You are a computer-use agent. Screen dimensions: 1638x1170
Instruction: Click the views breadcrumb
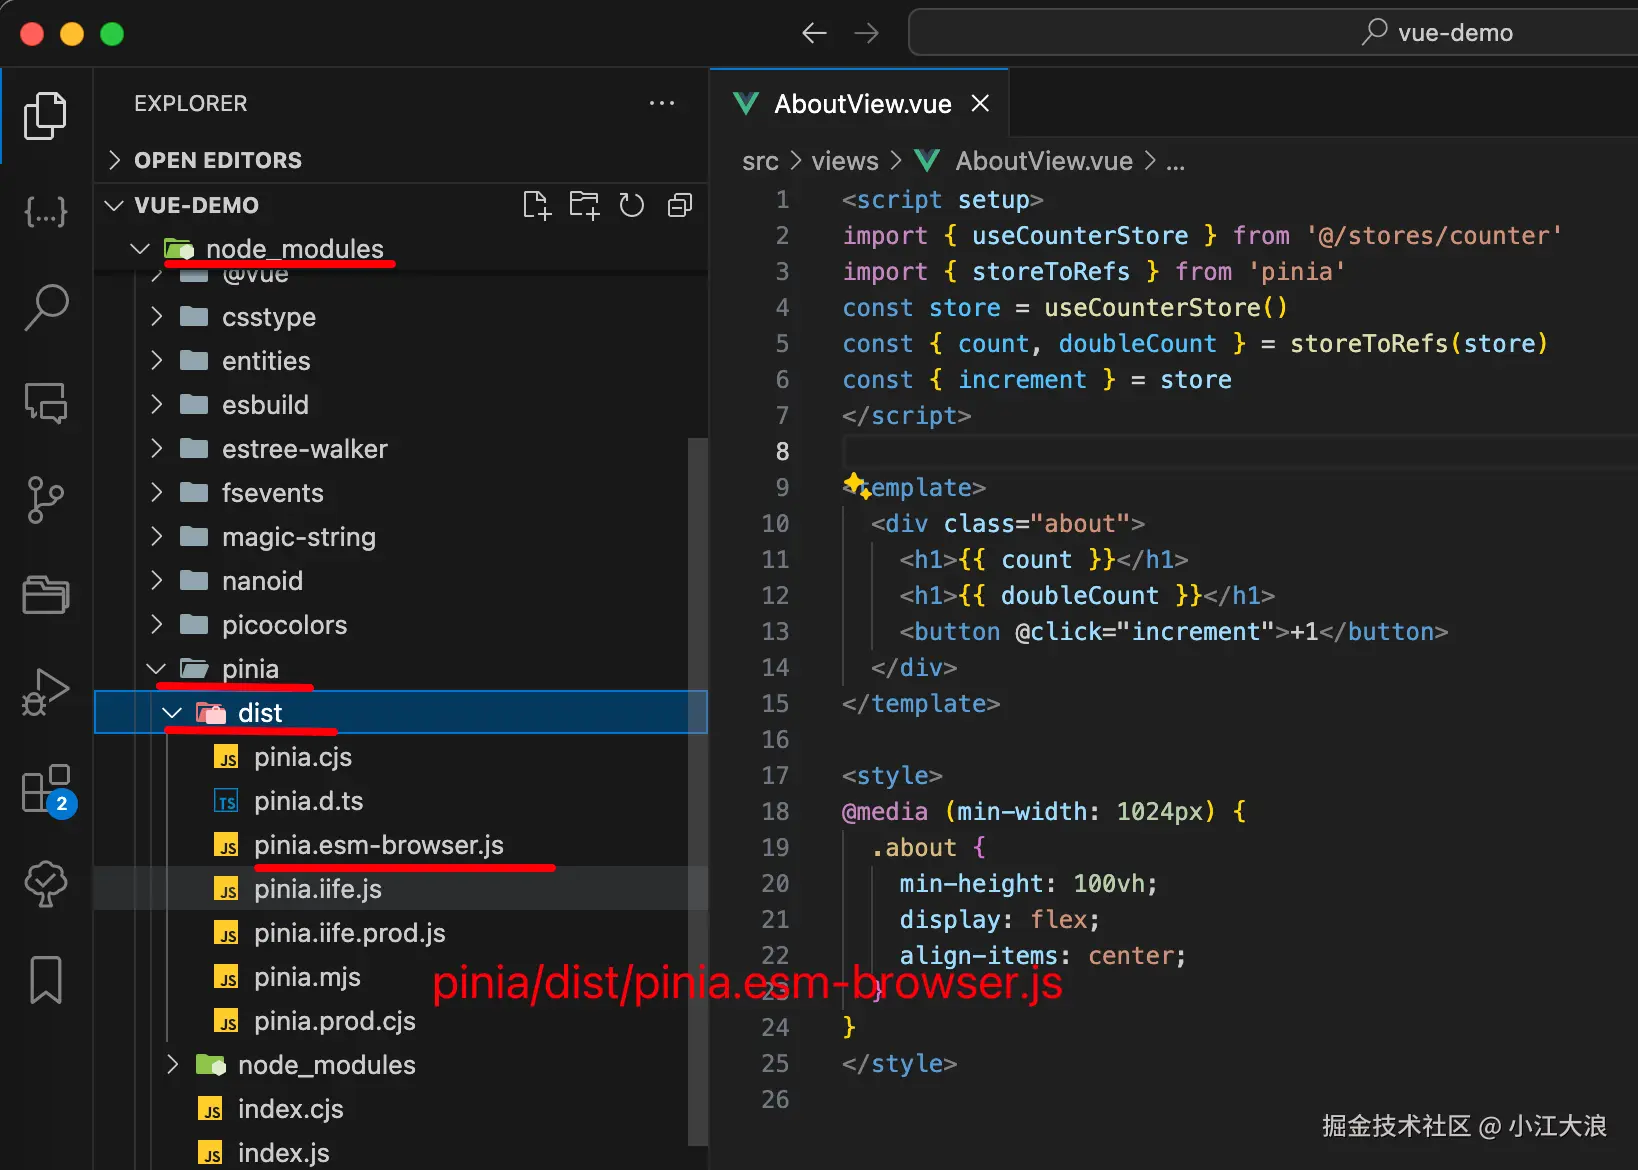pyautogui.click(x=845, y=161)
